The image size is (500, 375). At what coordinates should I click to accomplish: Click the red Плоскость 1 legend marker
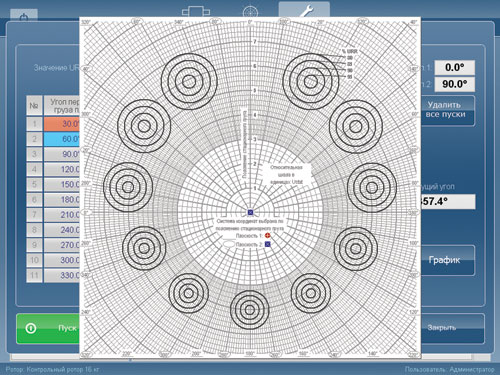coord(267,236)
